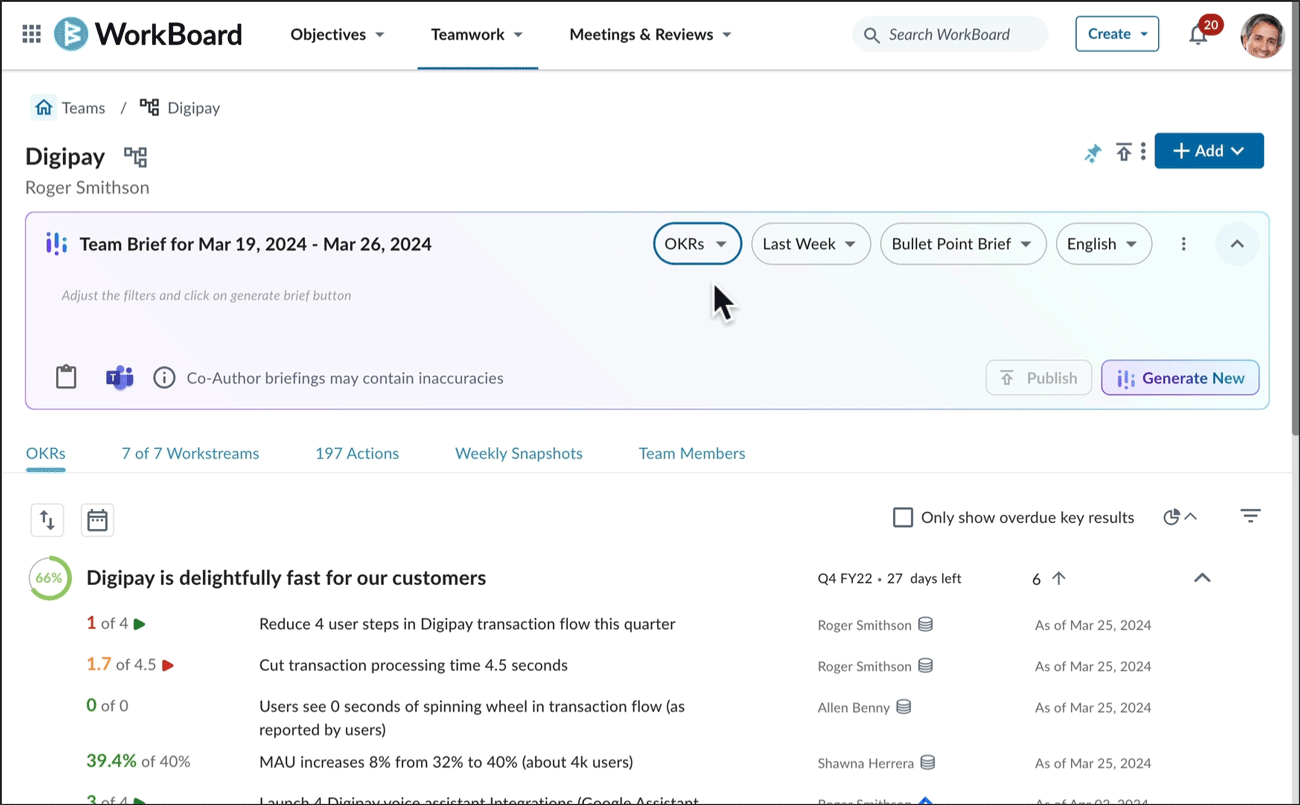Collapse Digipay is delightfully fast objective

(x=1202, y=578)
